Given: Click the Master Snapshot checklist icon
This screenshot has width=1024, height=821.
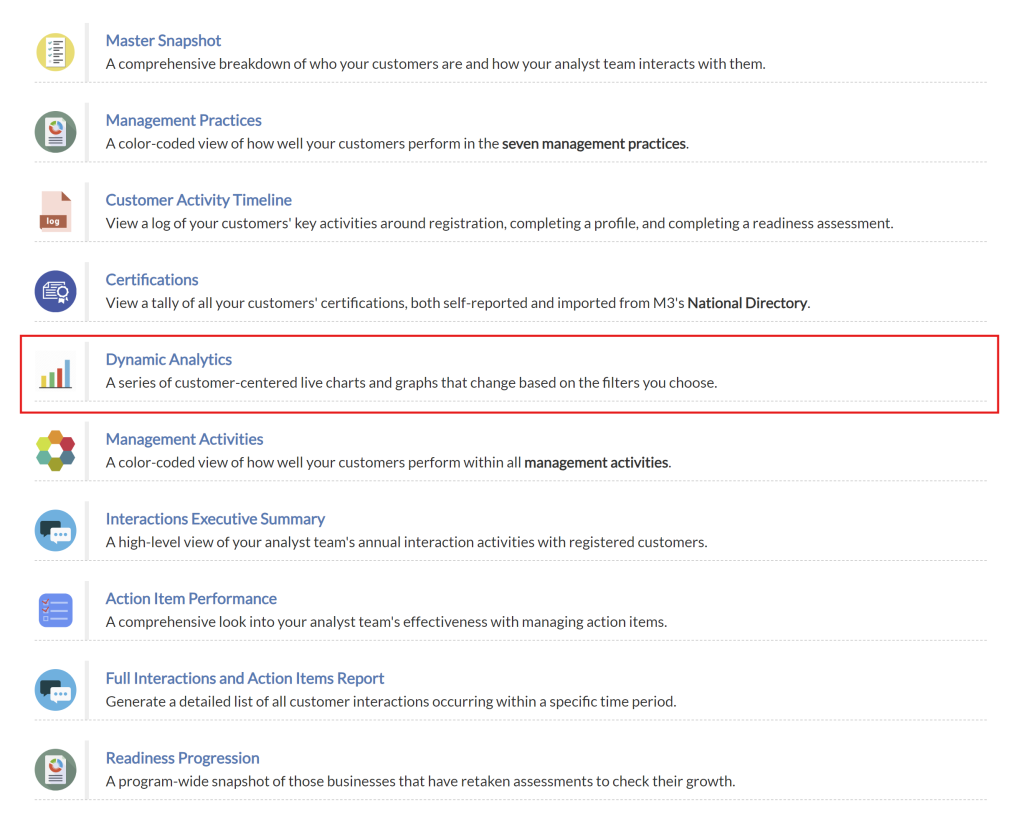Looking at the screenshot, I should tap(55, 52).
